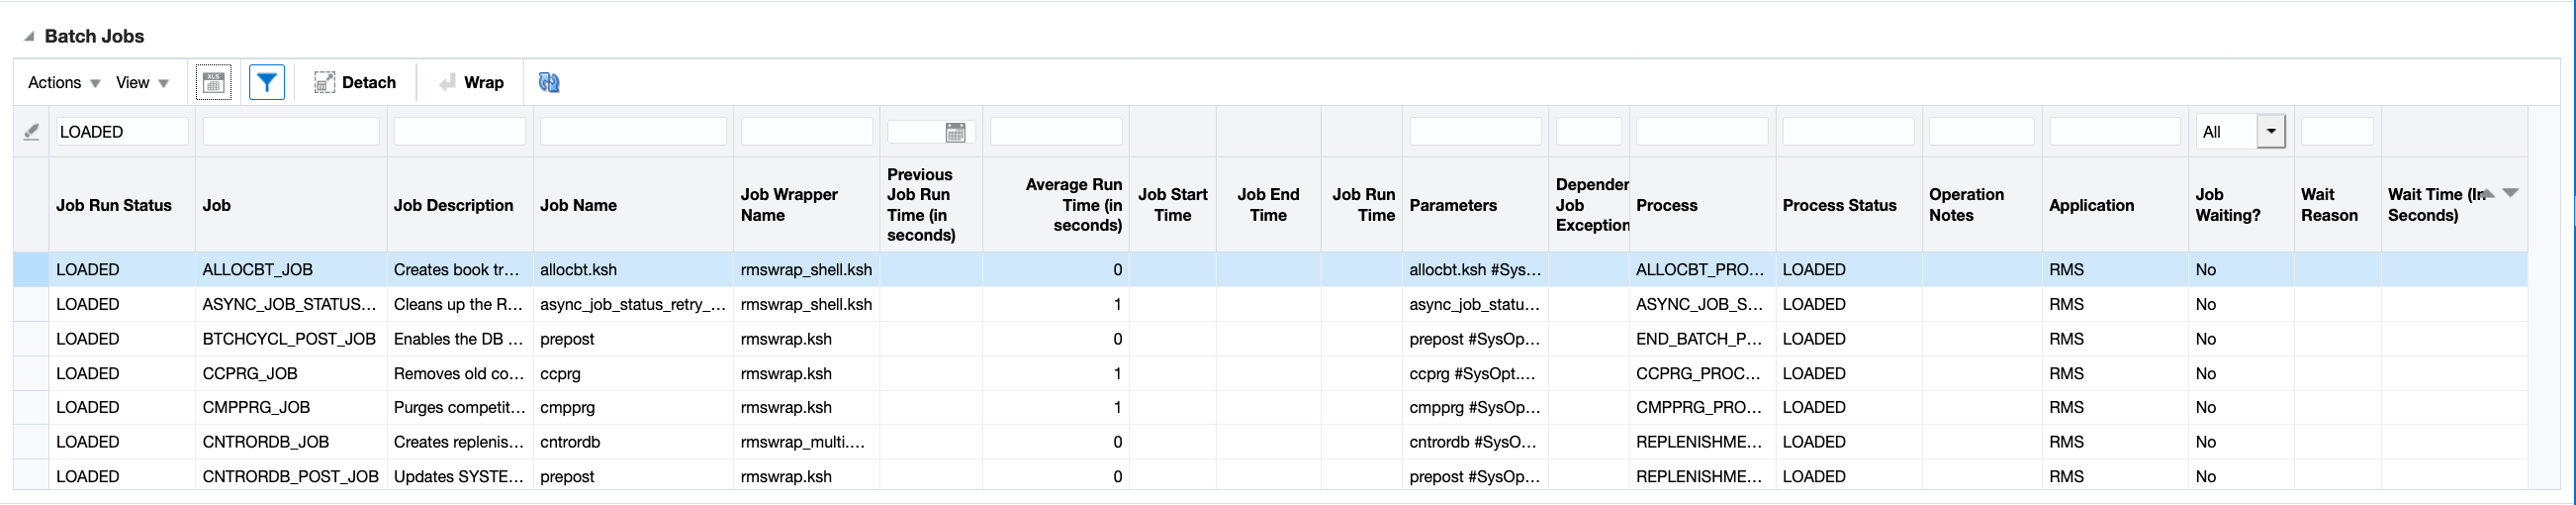The width and height of the screenshot is (2576, 505).
Task: Sort Wait Time column ascending (up arrow)
Action: click(2489, 193)
